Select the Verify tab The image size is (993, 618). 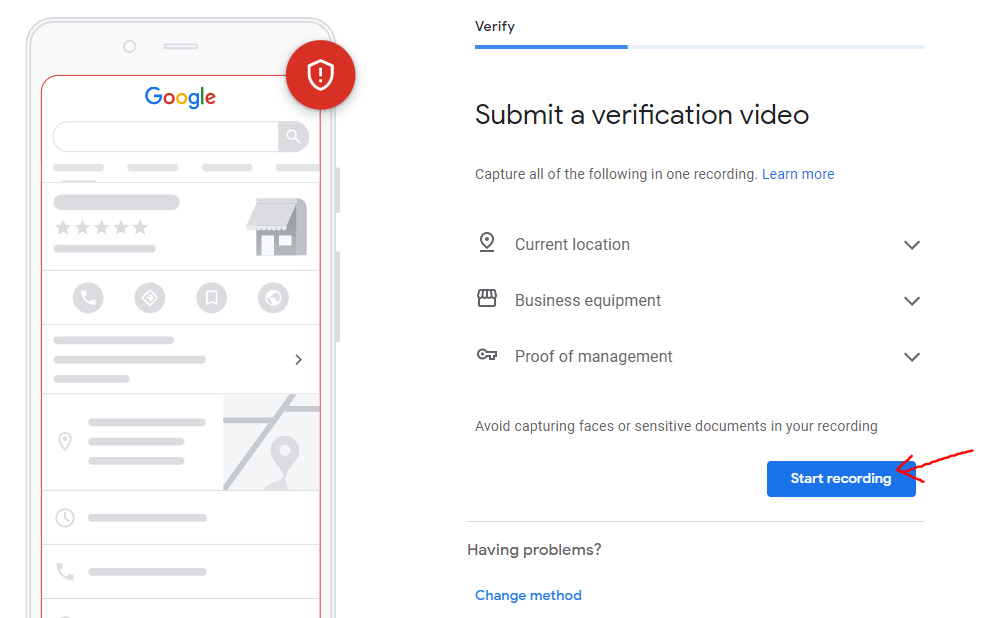495,26
